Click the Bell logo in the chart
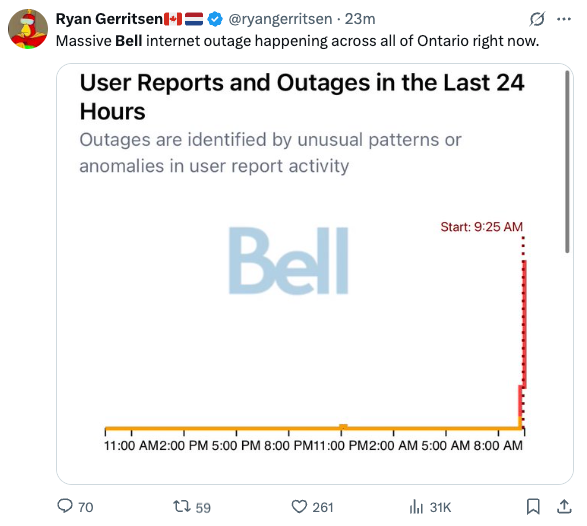 point(288,261)
